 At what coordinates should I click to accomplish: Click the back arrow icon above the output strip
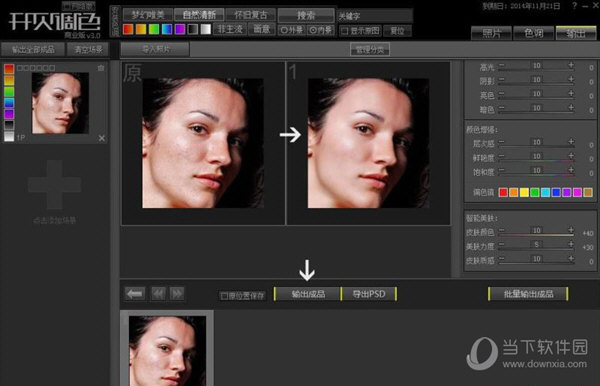click(x=135, y=294)
